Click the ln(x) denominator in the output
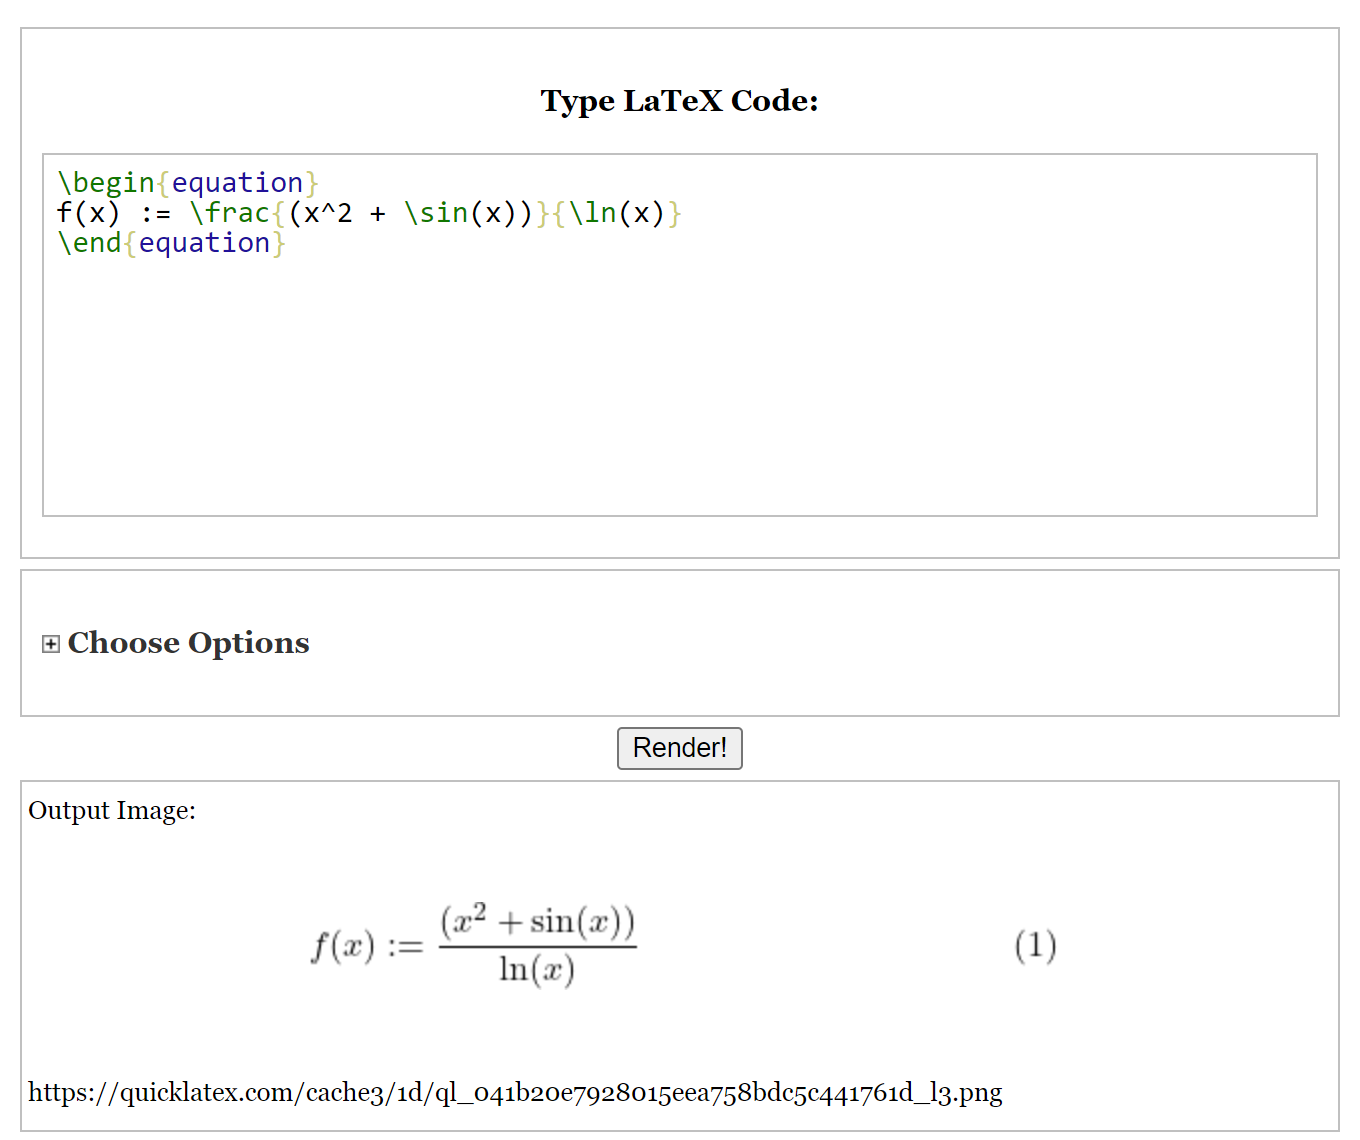The height and width of the screenshot is (1140, 1360). 537,970
